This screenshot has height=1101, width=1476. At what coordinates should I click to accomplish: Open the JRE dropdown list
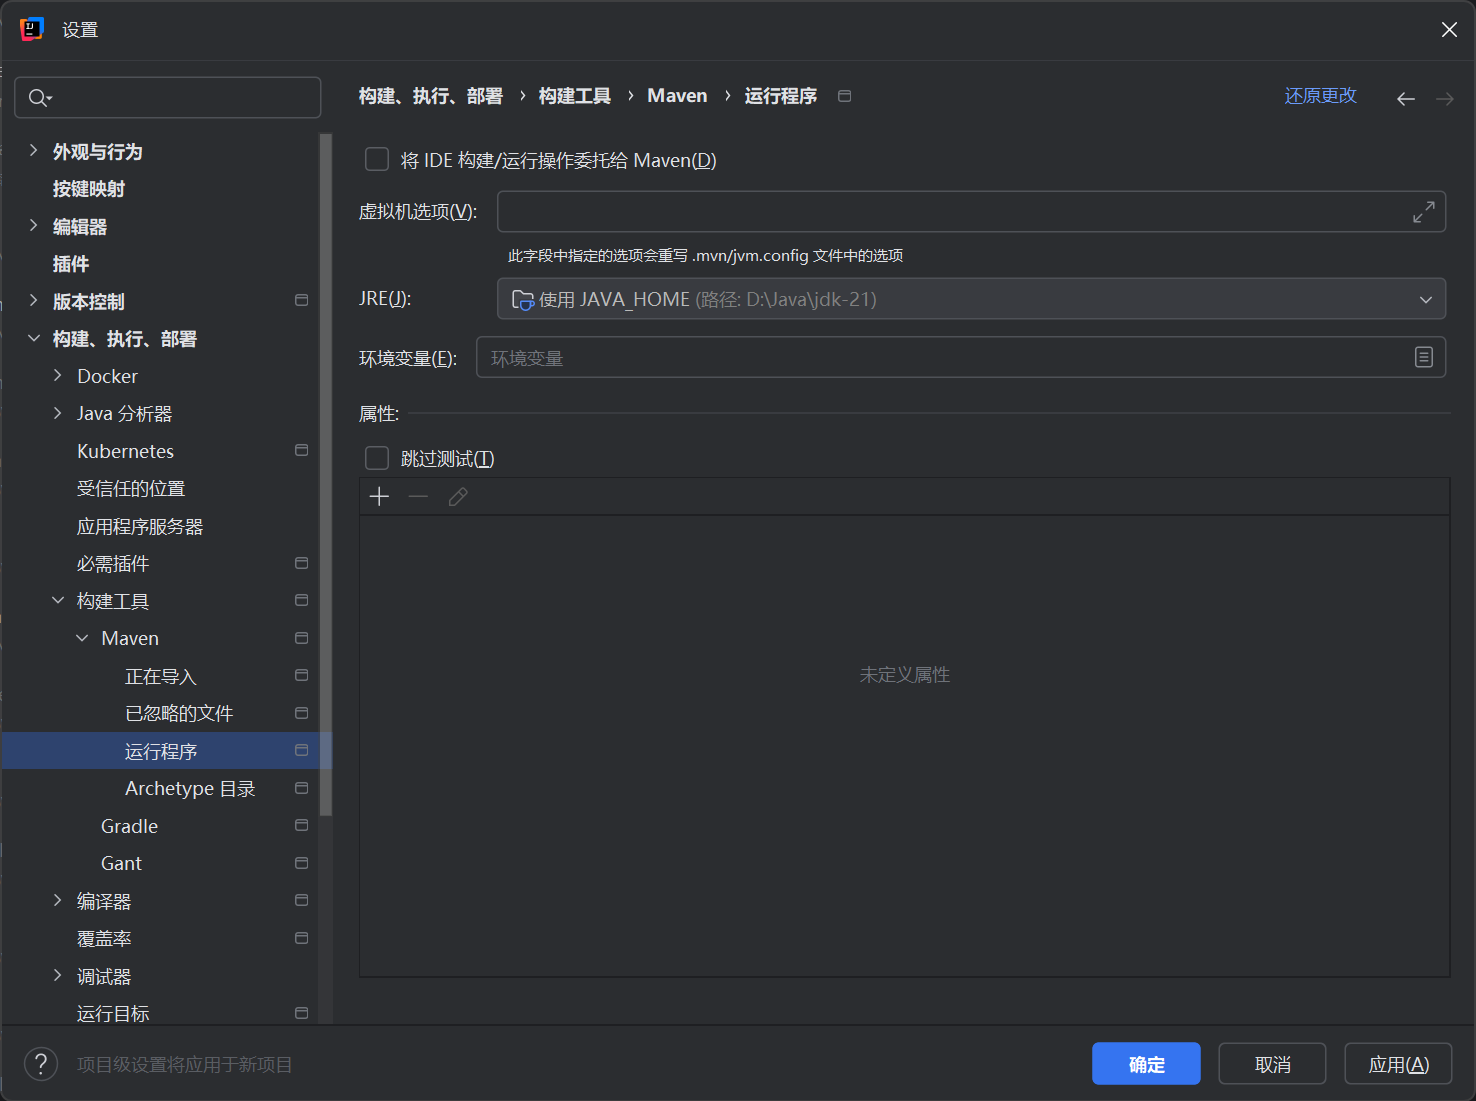[x=1425, y=299]
